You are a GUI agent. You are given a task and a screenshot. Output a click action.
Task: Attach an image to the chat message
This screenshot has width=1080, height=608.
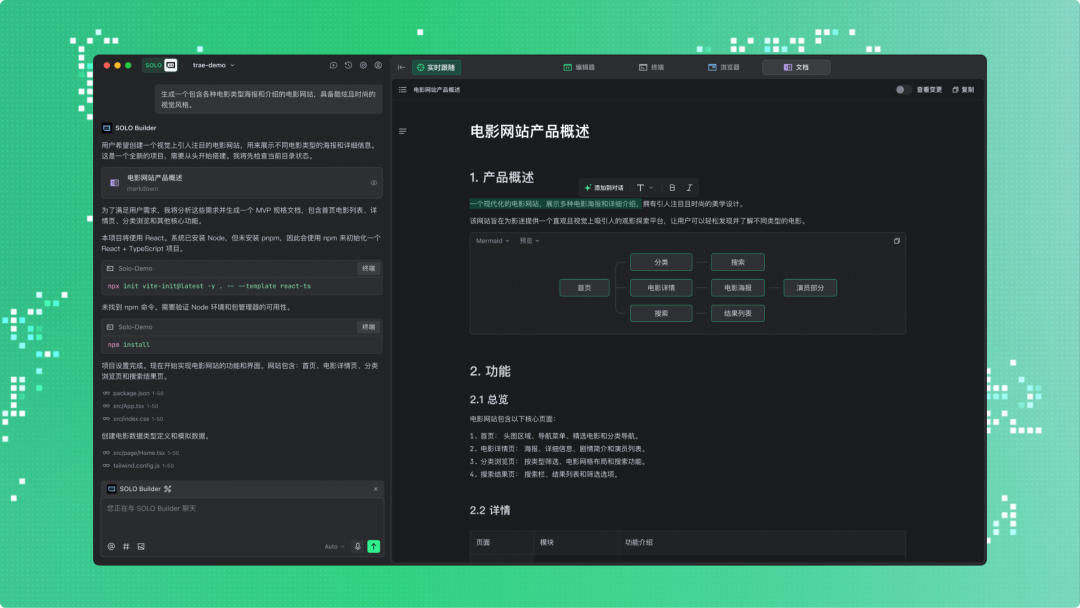pos(141,547)
